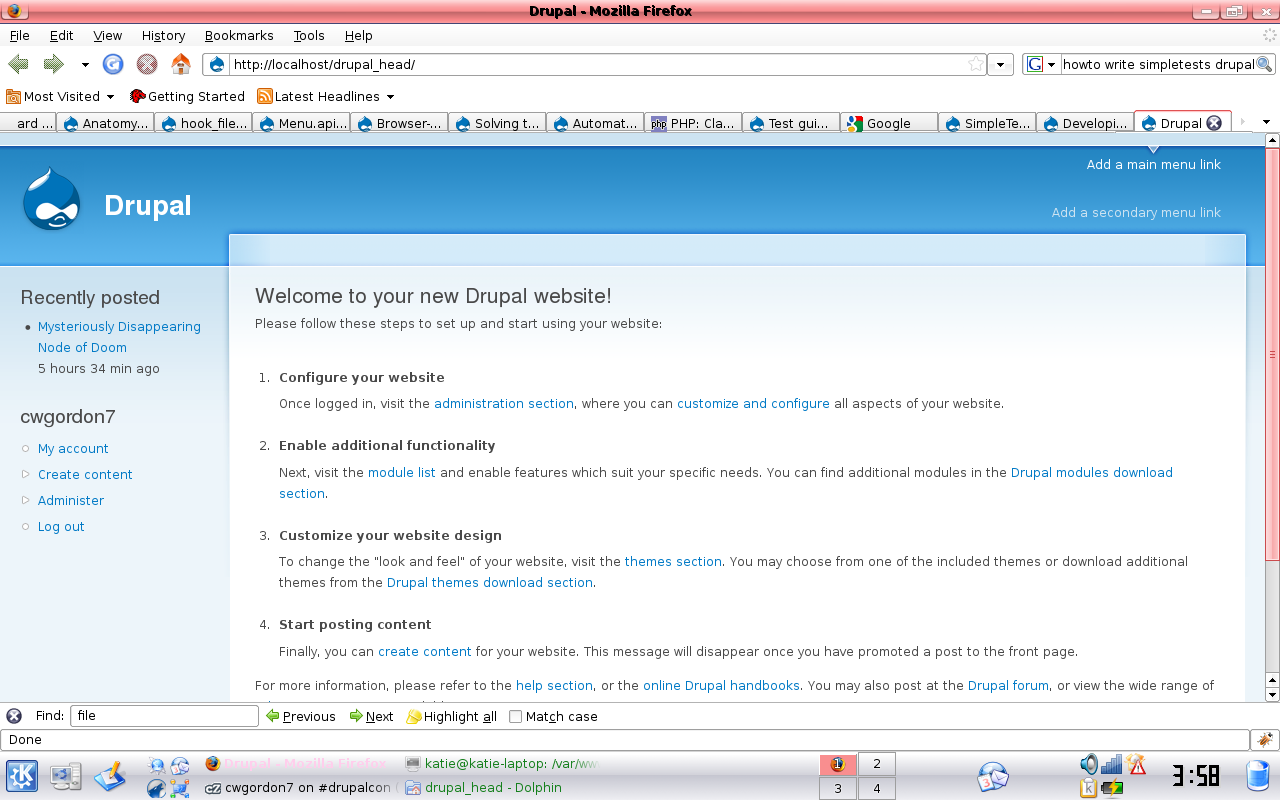Switch to the Google tab
The height and width of the screenshot is (800, 1280).
coord(888,123)
